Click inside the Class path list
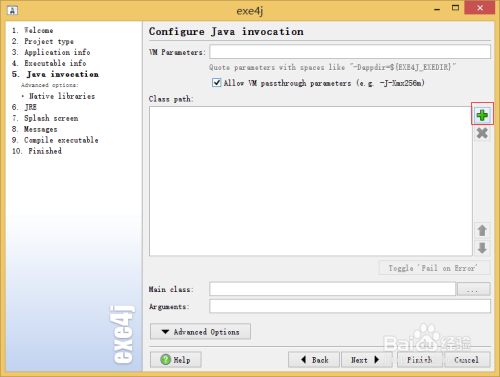 pyautogui.click(x=311, y=181)
